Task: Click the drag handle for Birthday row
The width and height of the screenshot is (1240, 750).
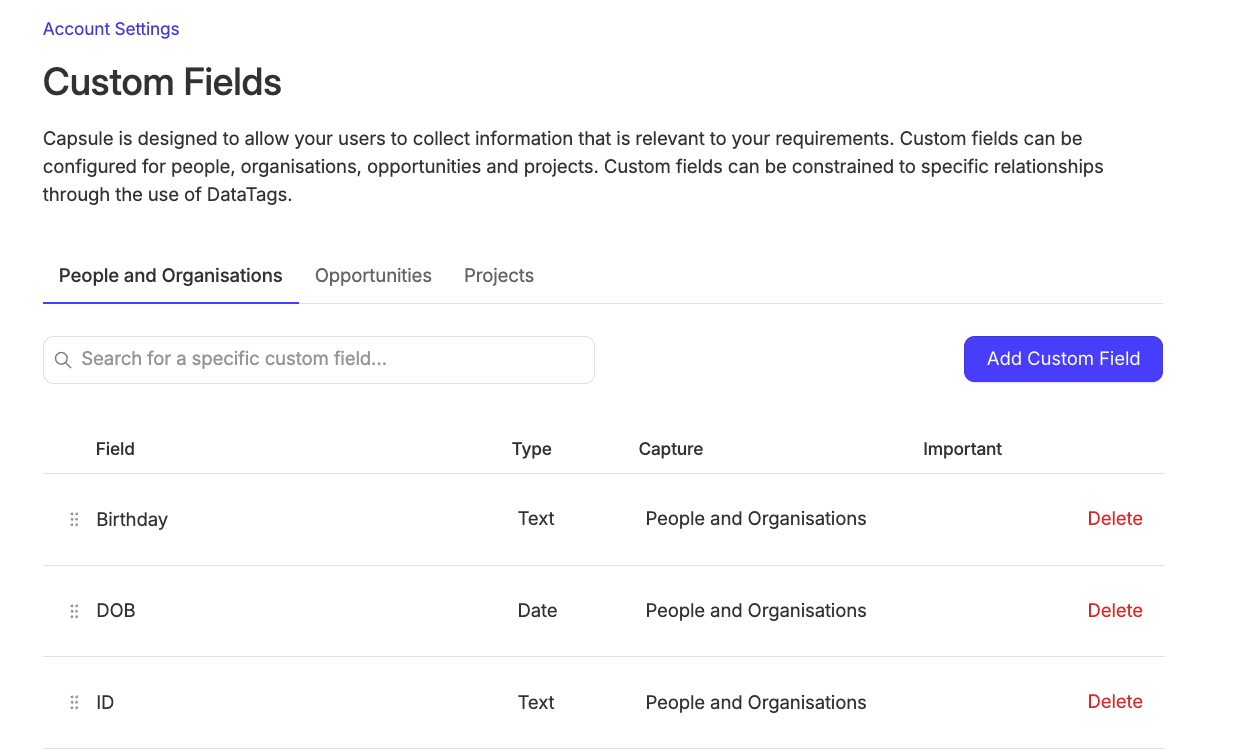Action: coord(74,519)
